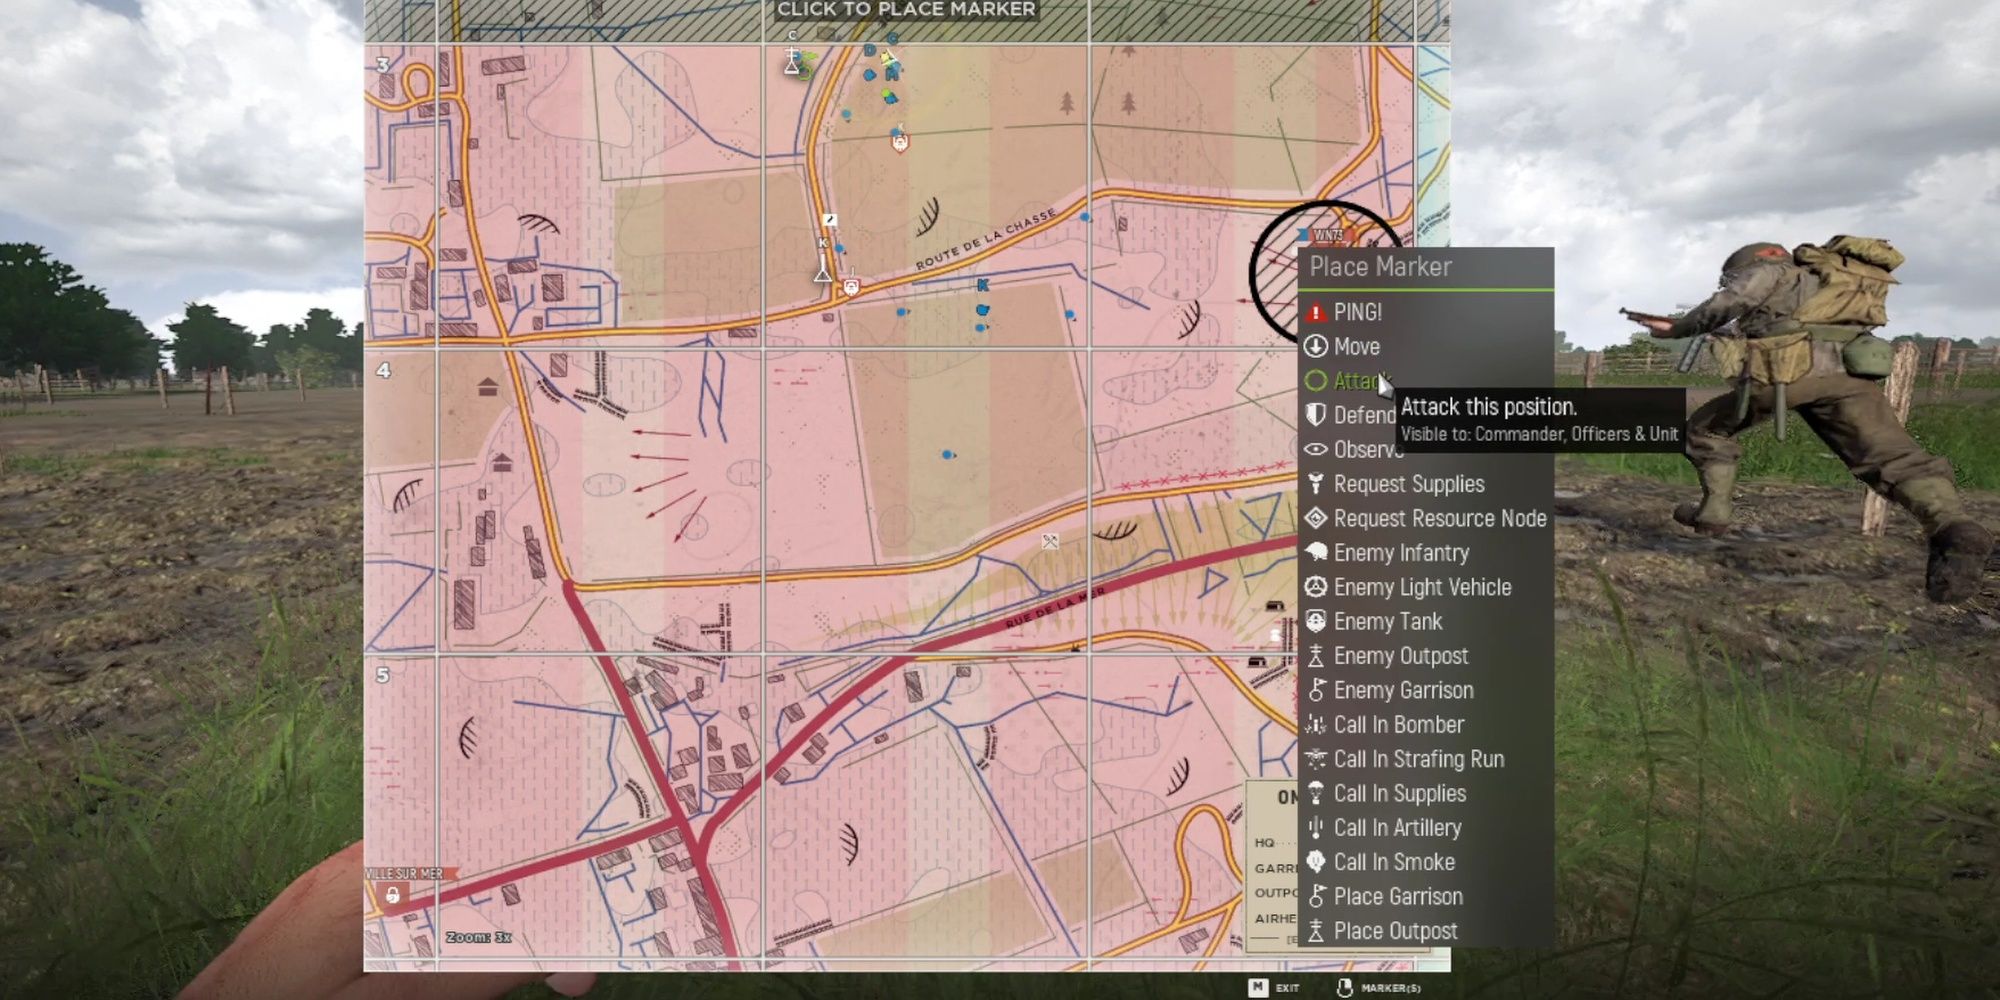Click the Request Supplies icon
2000x1000 pixels.
[1316, 484]
